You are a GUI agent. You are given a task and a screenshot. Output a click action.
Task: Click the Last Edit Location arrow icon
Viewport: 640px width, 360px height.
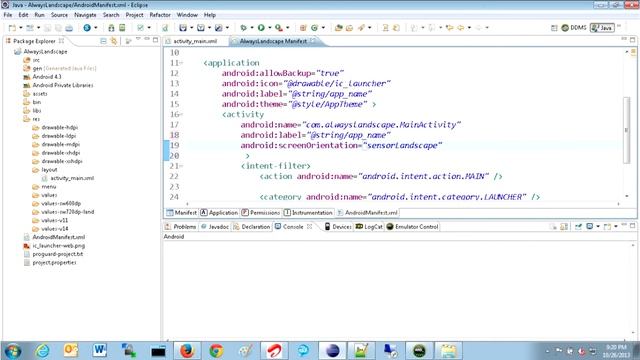[x=450, y=28]
